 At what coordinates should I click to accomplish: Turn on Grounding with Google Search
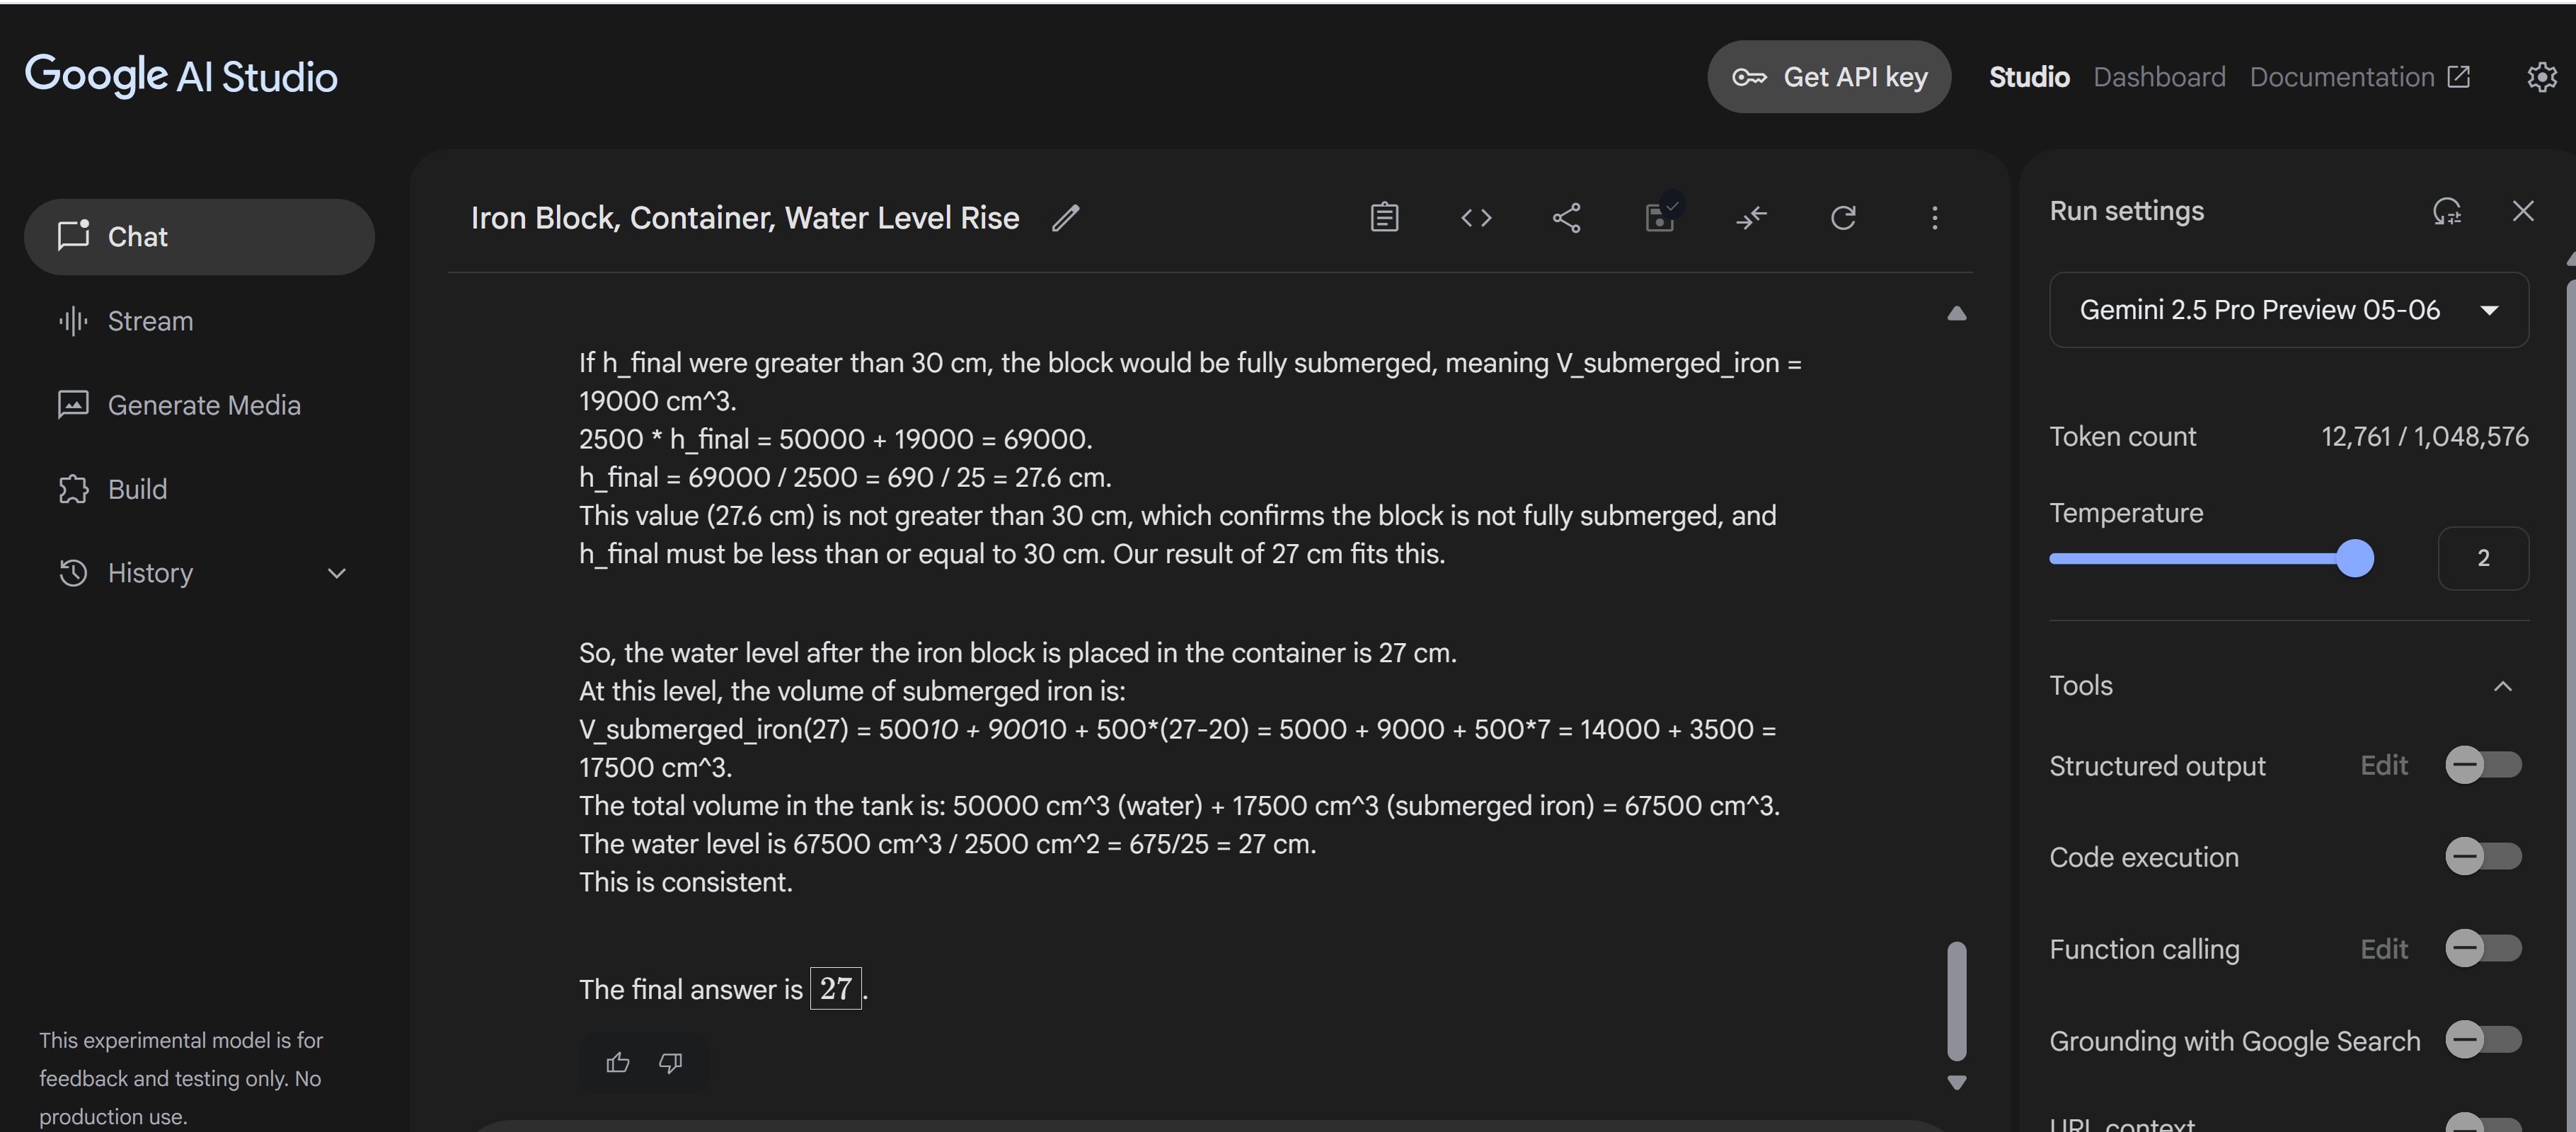click(x=2483, y=1040)
